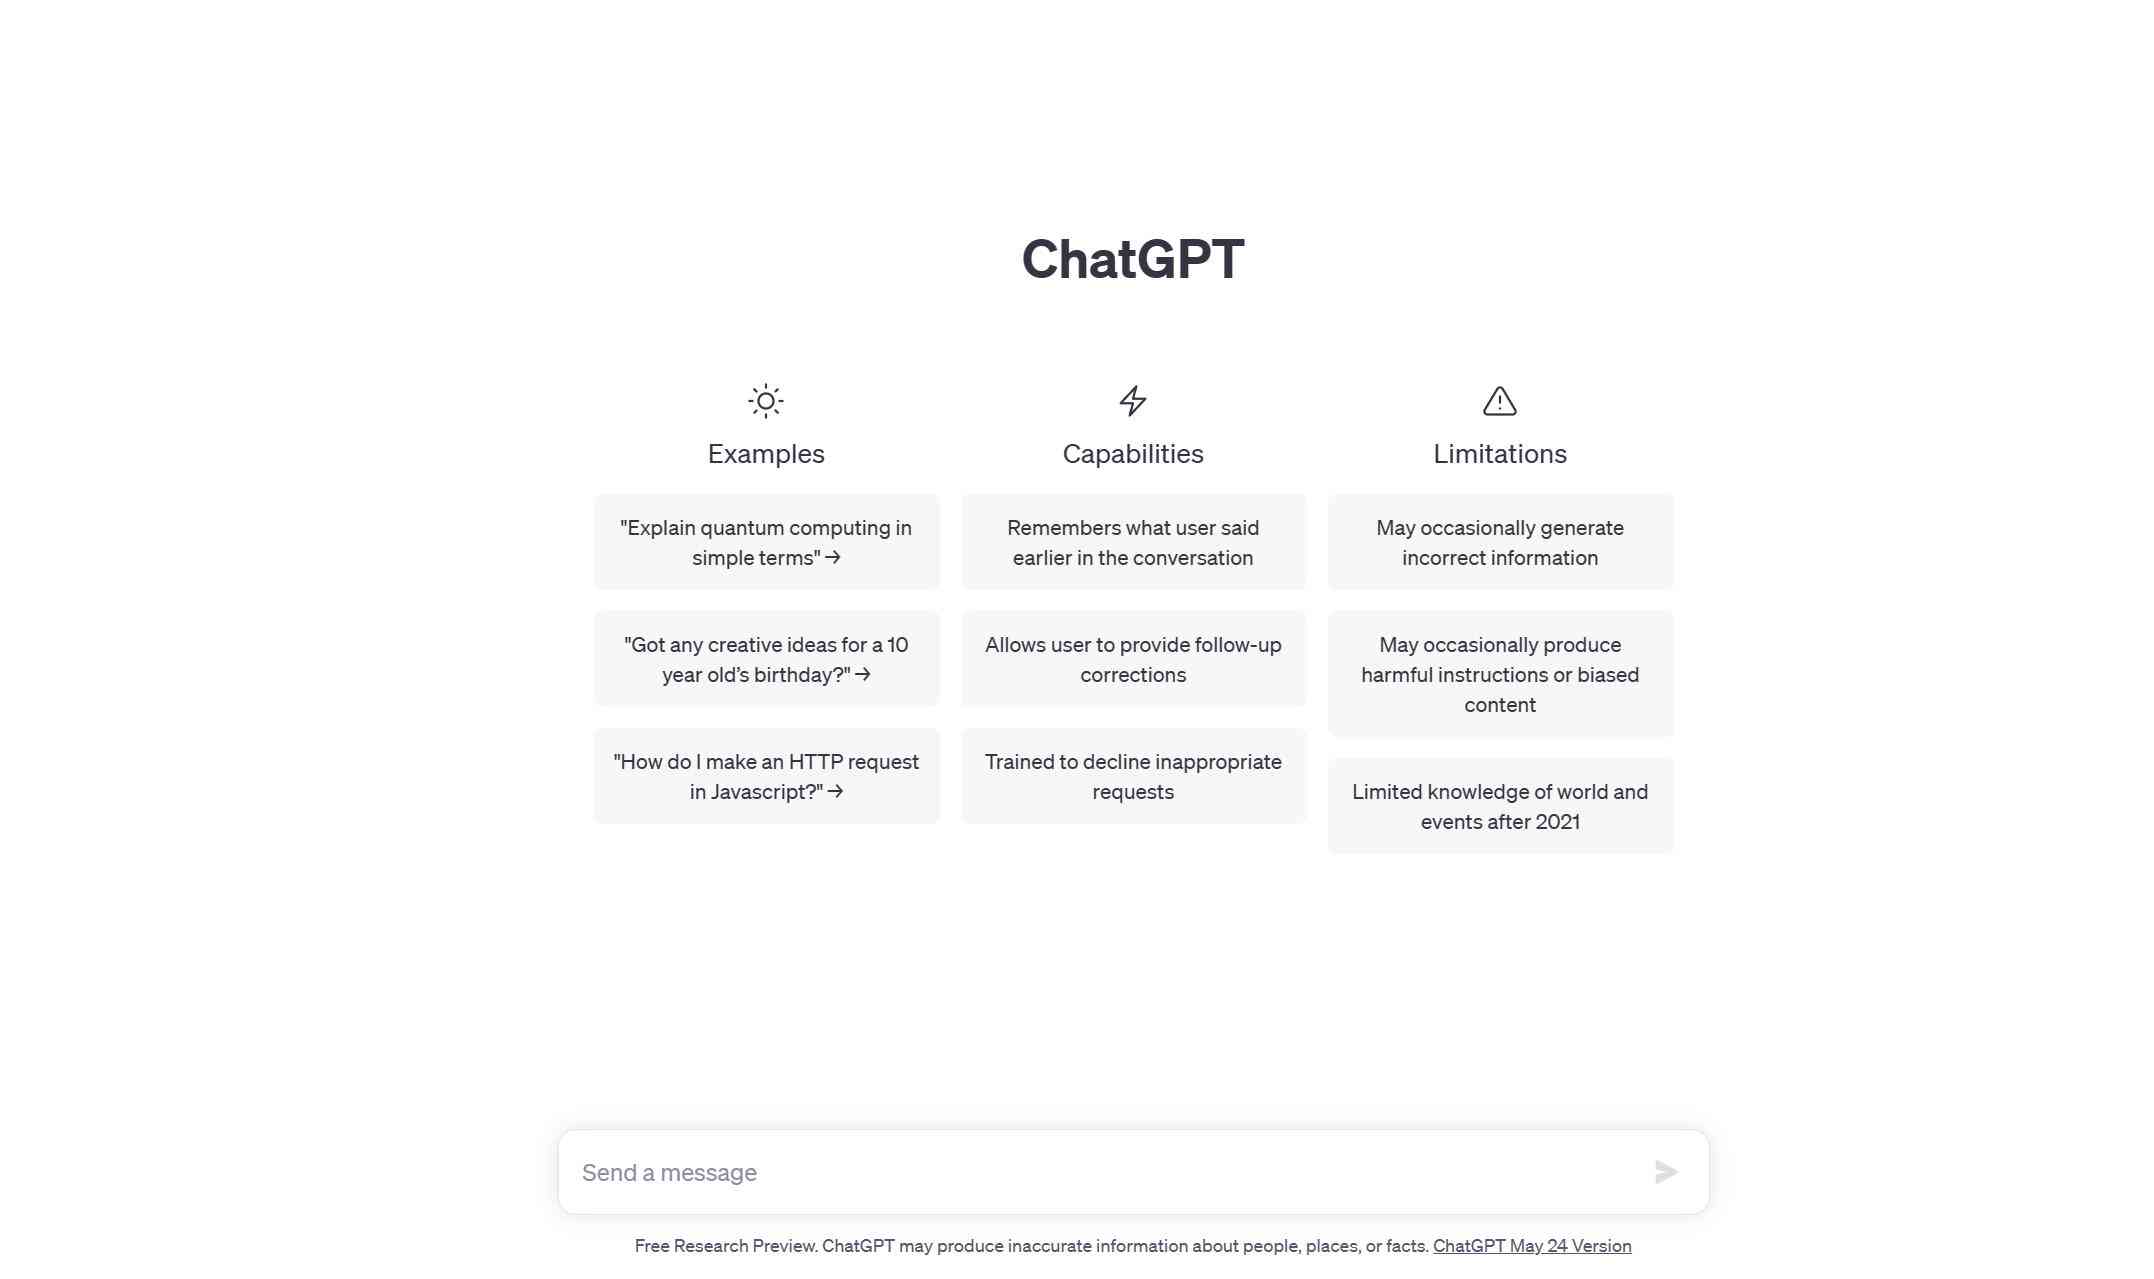Click the 'How do I make an HTTP request in Javascript?' prompt
The image size is (2154, 1279).
point(766,777)
